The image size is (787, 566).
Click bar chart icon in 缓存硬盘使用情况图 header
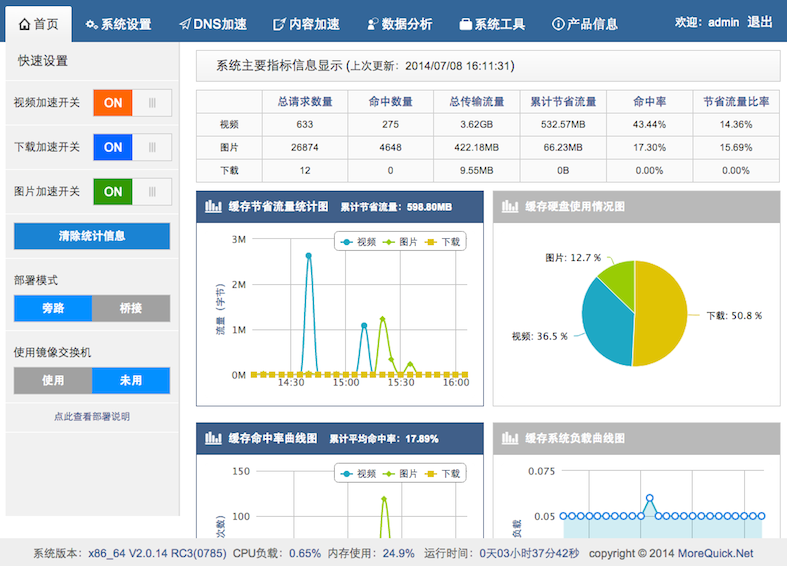click(x=510, y=206)
